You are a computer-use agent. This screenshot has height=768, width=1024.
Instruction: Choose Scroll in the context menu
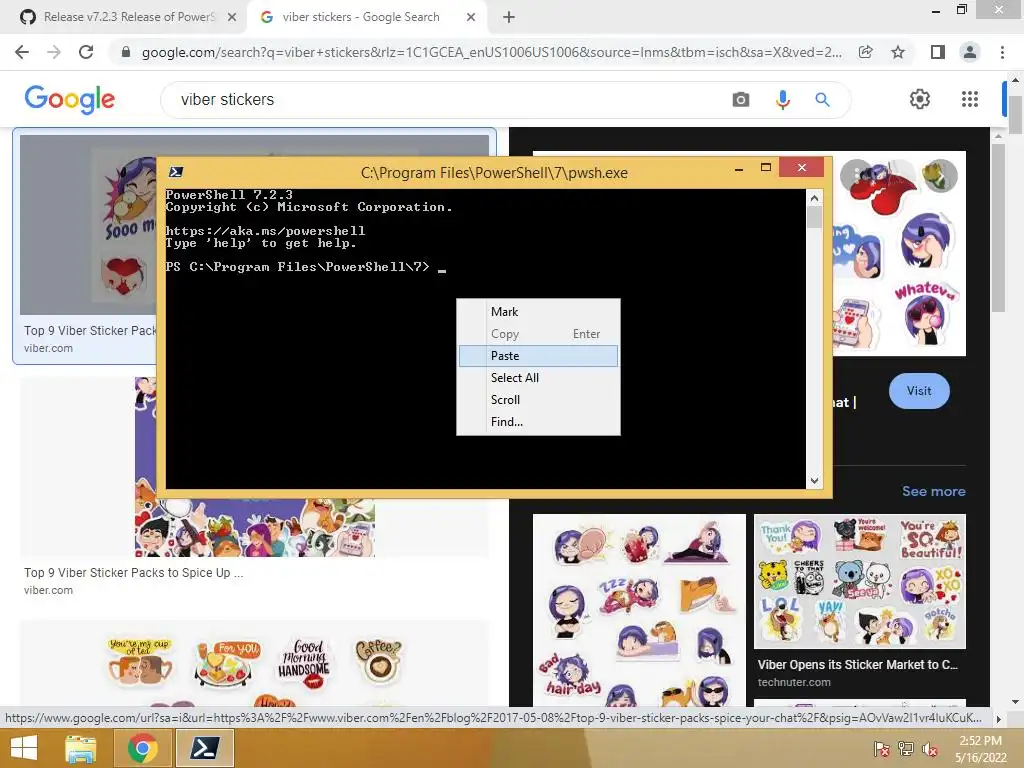click(538, 400)
